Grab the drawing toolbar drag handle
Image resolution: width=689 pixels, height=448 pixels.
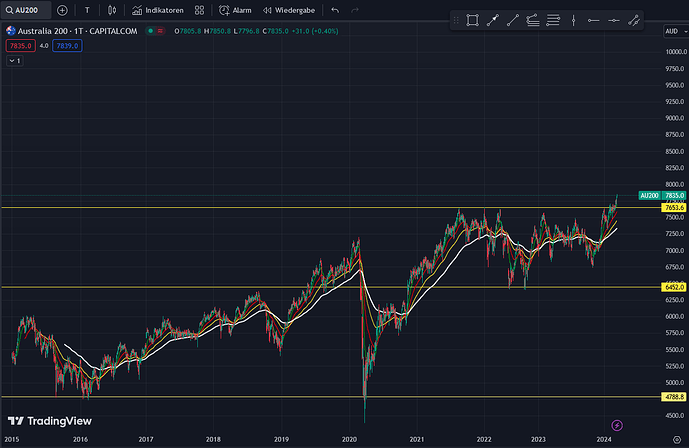456,20
